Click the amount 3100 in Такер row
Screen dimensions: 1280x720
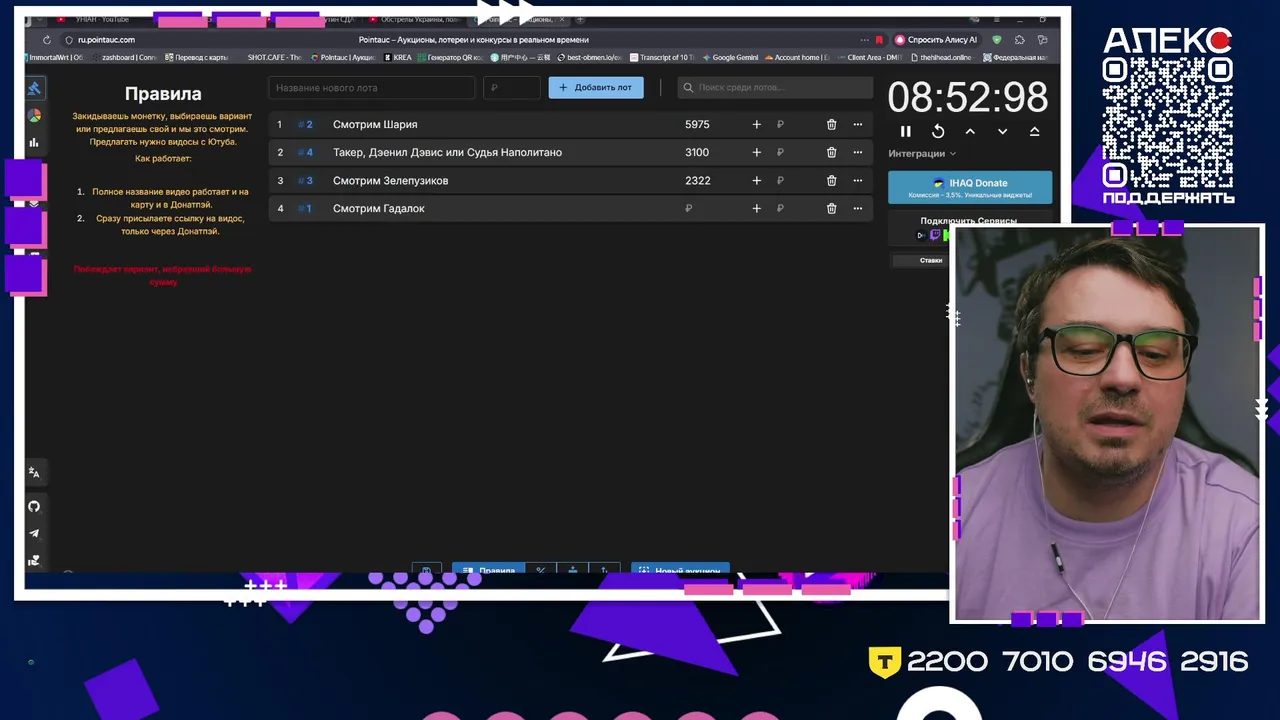(x=697, y=152)
